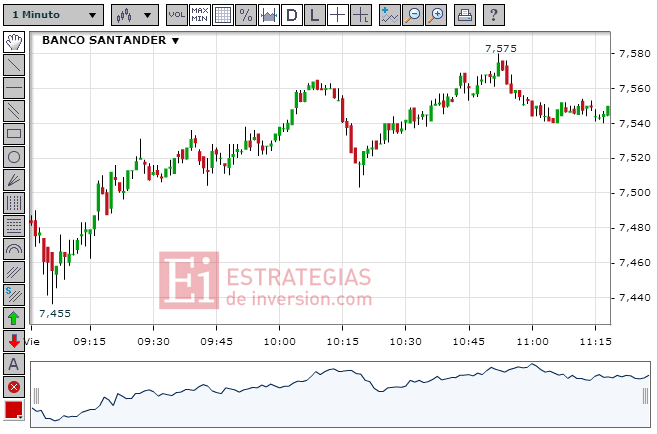Select the parallel channel line tool
658x434 pixels.
pos(14,111)
